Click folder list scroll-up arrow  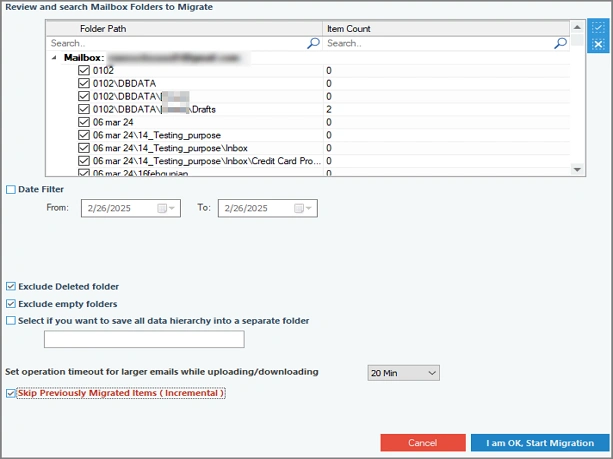coord(577,29)
